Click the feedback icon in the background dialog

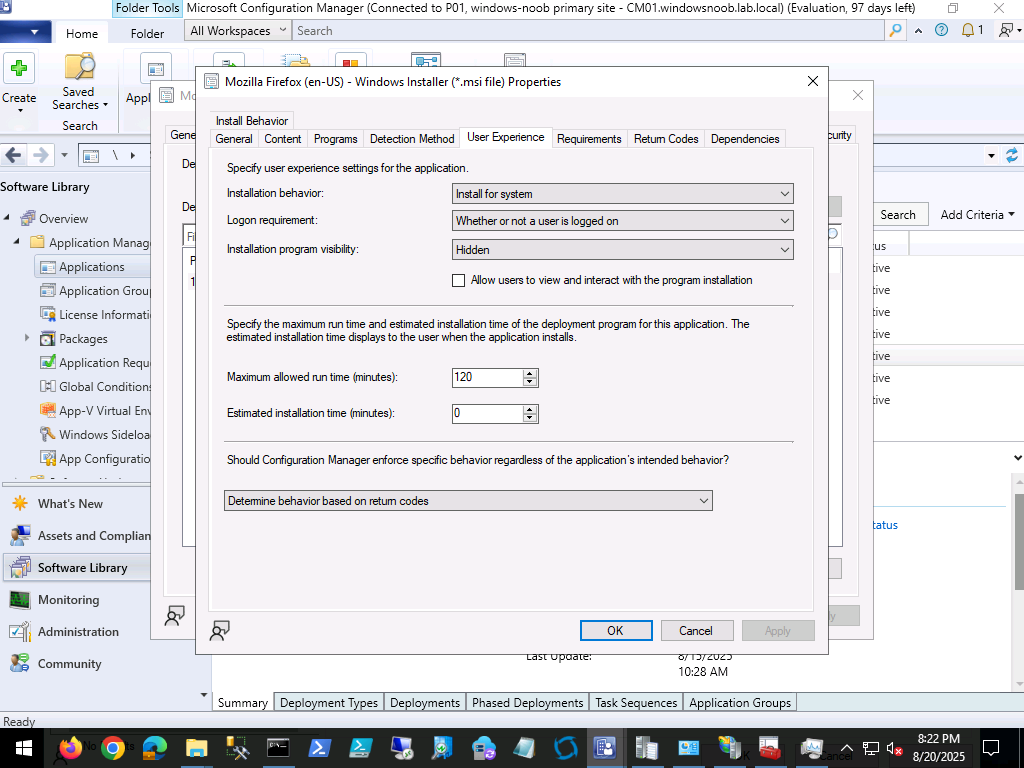pyautogui.click(x=174, y=615)
